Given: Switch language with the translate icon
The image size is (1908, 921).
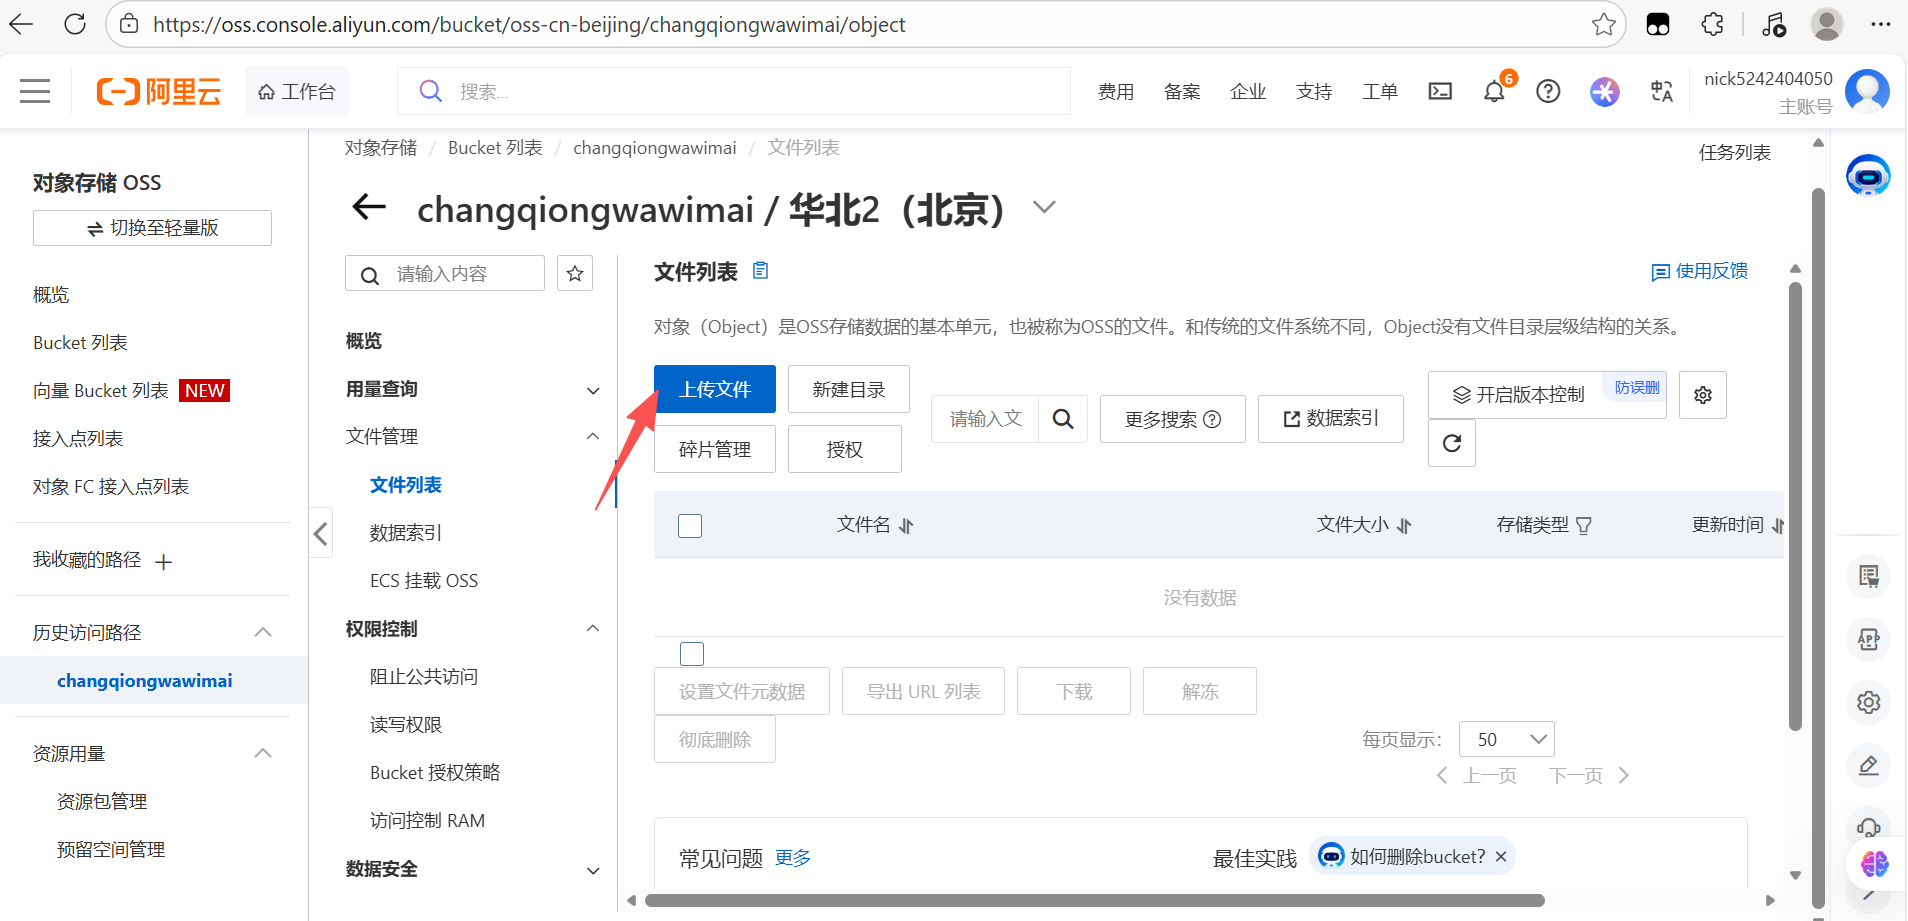Looking at the screenshot, I should [1662, 91].
